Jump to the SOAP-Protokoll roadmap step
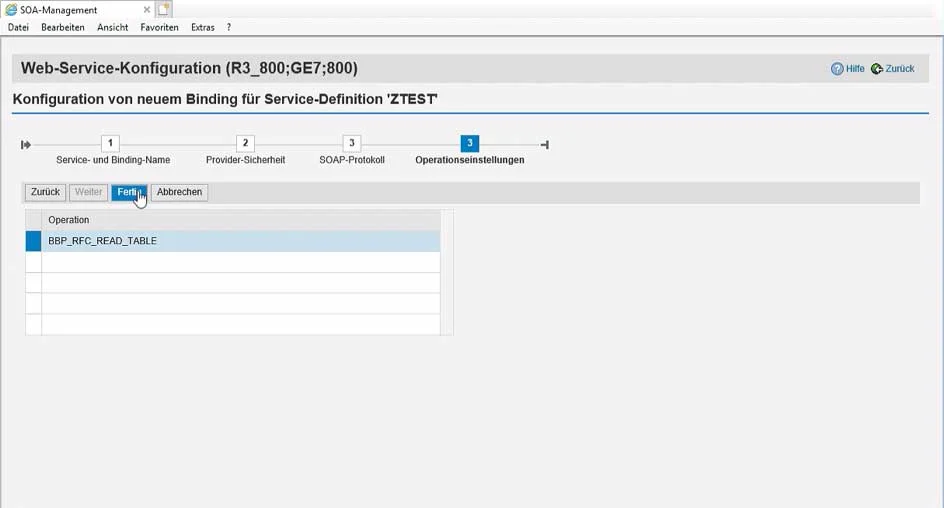 click(351, 144)
